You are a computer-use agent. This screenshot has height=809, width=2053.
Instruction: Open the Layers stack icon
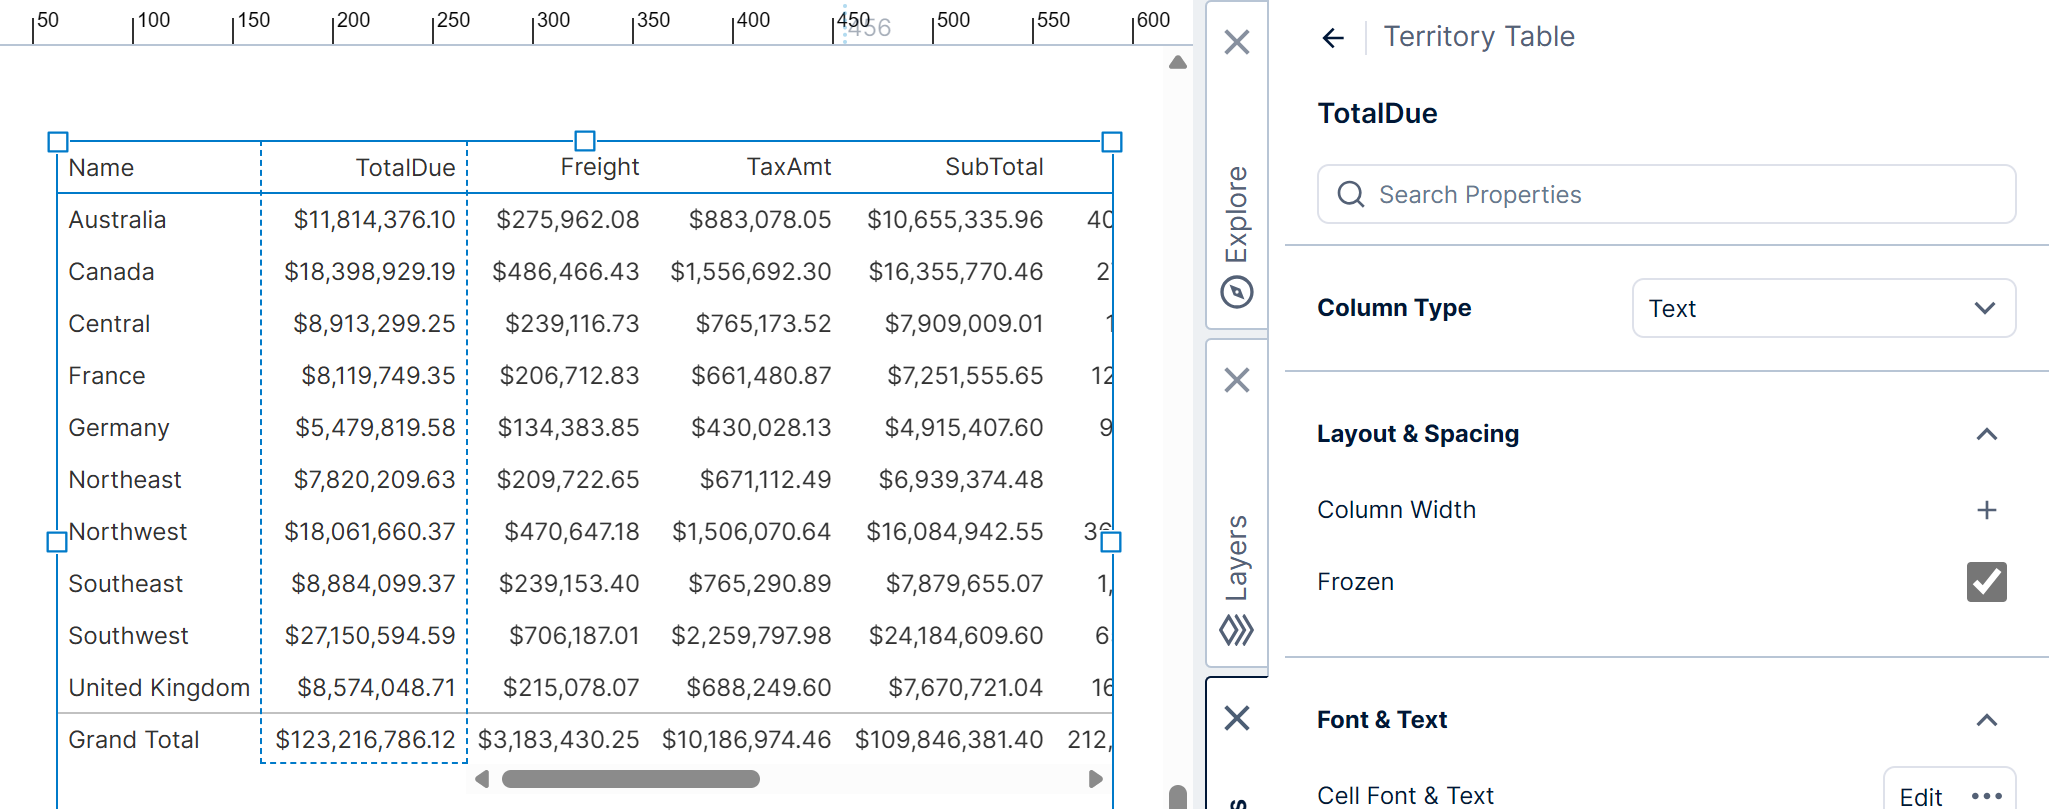click(1237, 631)
